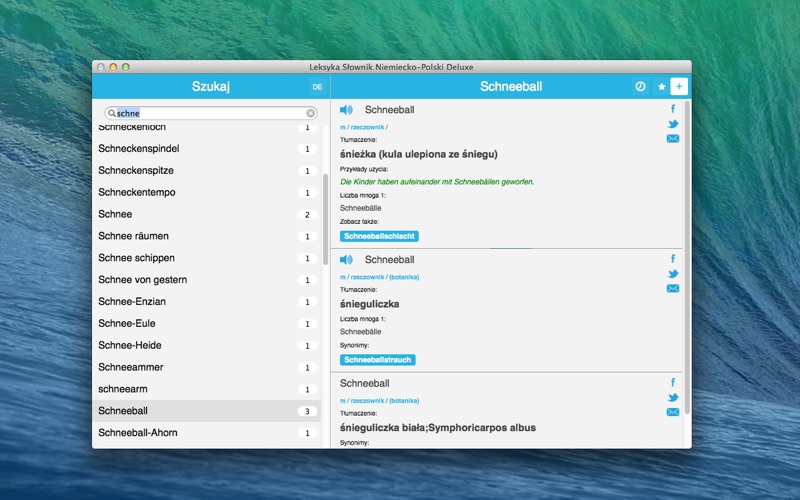Screen dimensions: 800x500
Task: Click the word list scrollbar thumb
Action: [x=326, y=219]
